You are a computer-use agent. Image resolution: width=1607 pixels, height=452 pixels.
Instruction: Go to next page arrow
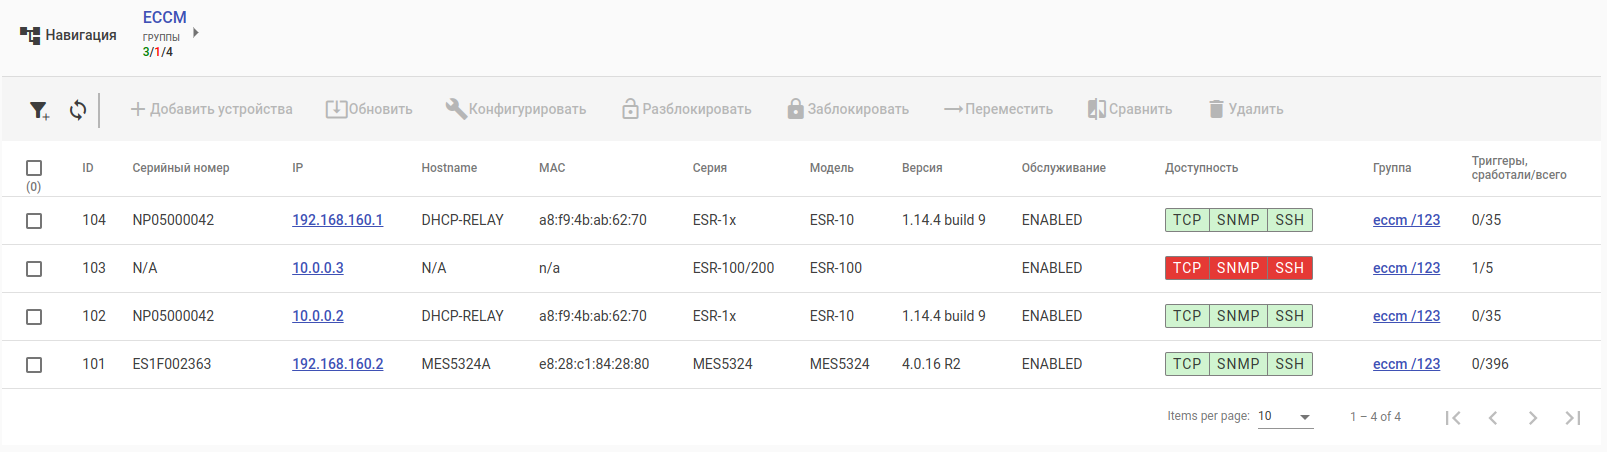tap(1532, 418)
